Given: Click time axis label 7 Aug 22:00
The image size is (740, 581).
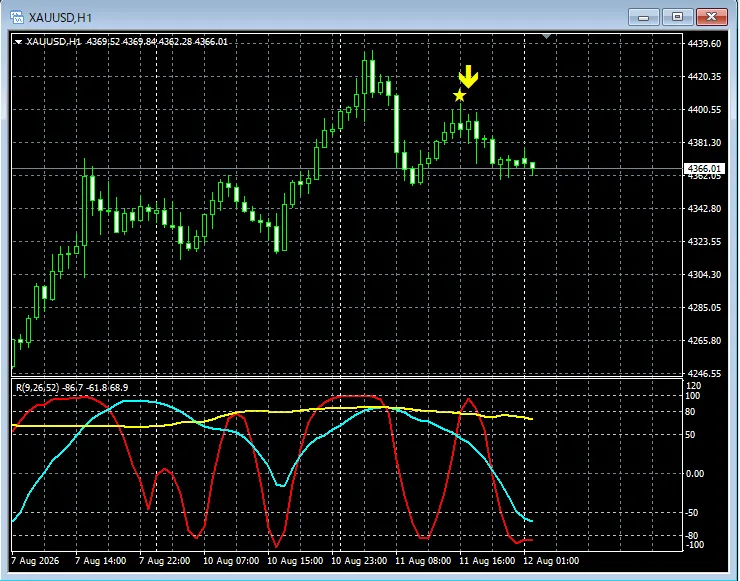Looking at the screenshot, I should [165, 561].
